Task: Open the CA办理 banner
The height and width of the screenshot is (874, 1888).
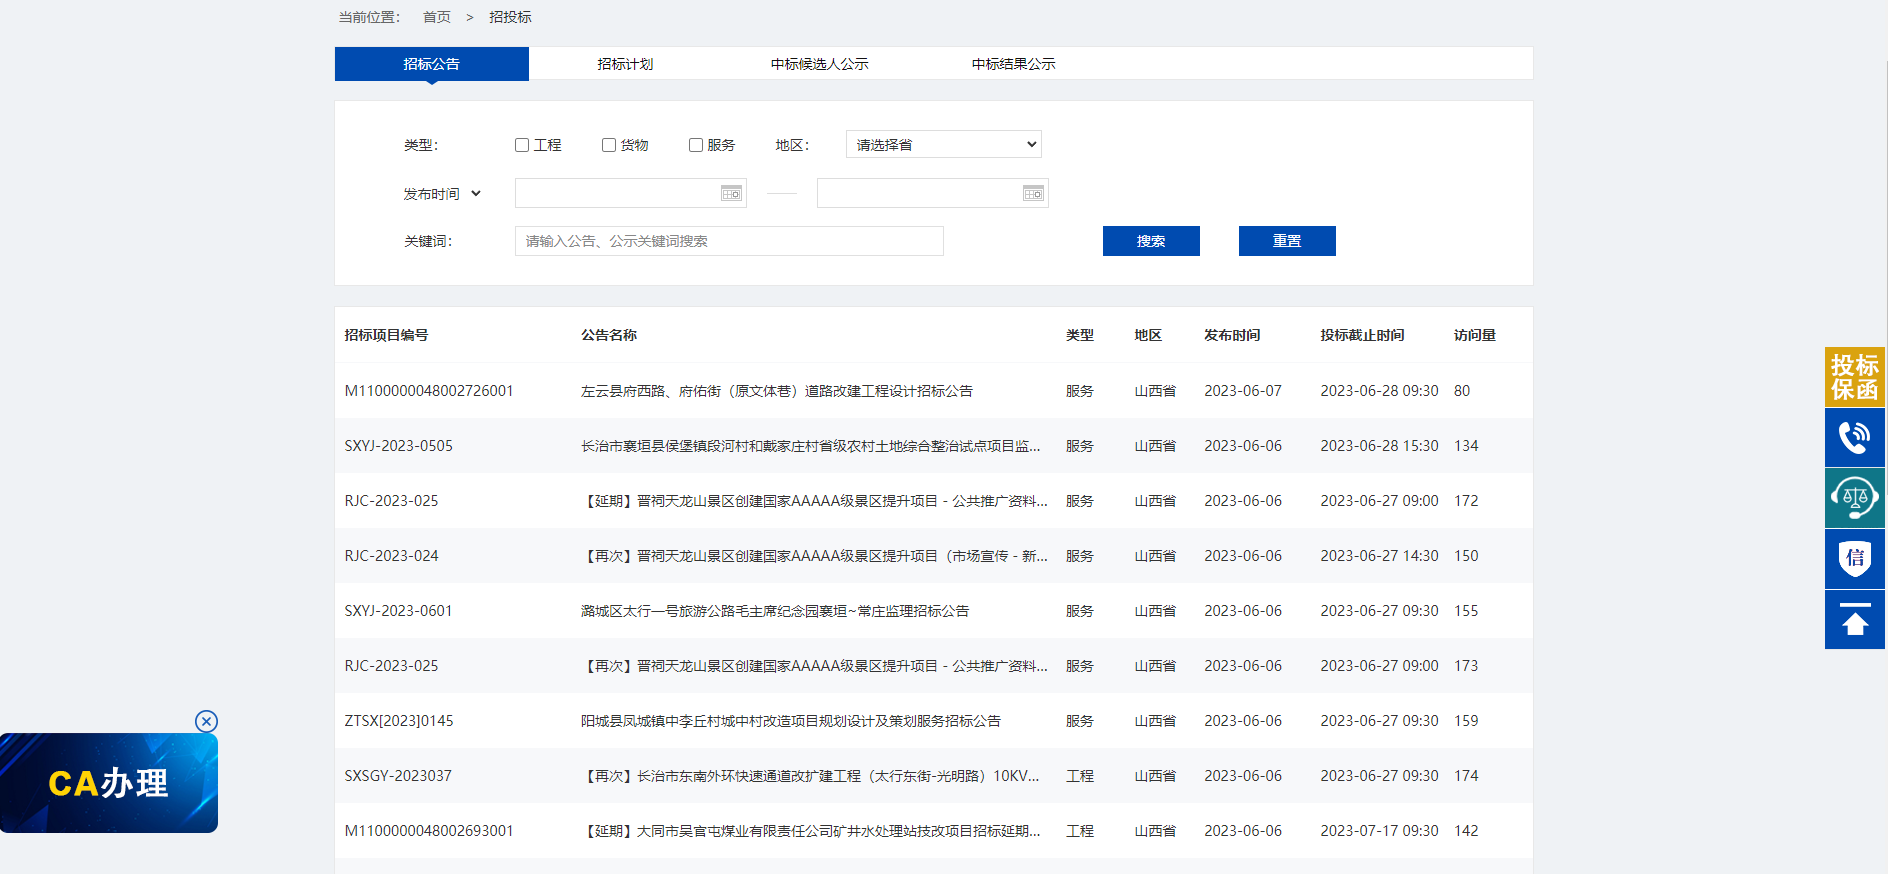Action: 109,783
